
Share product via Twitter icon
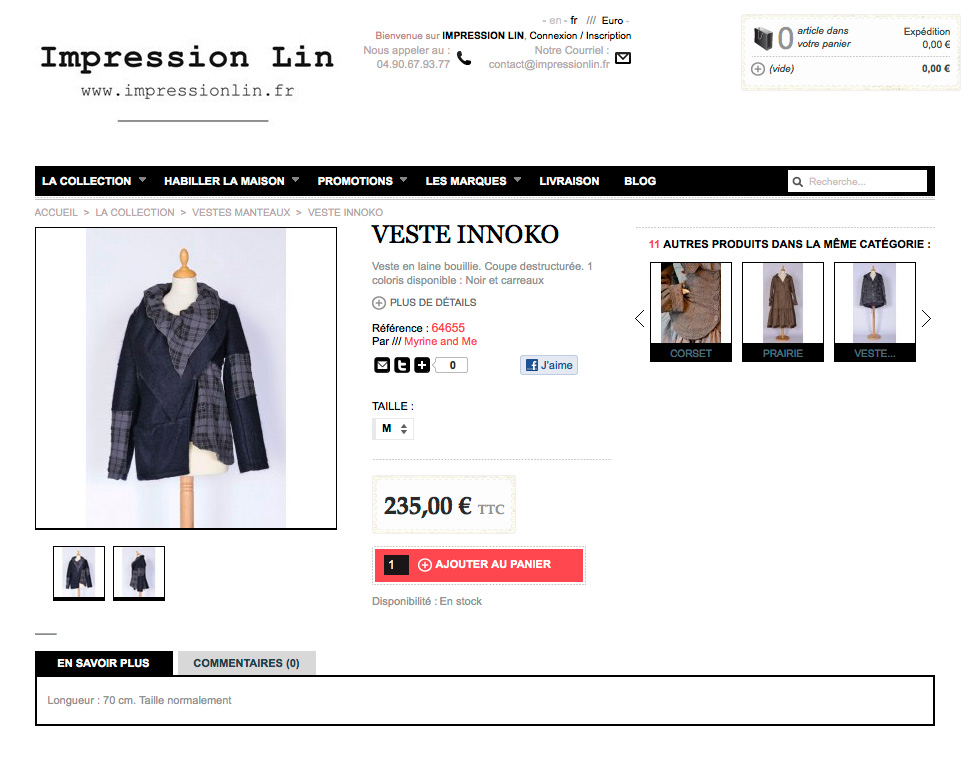point(402,366)
